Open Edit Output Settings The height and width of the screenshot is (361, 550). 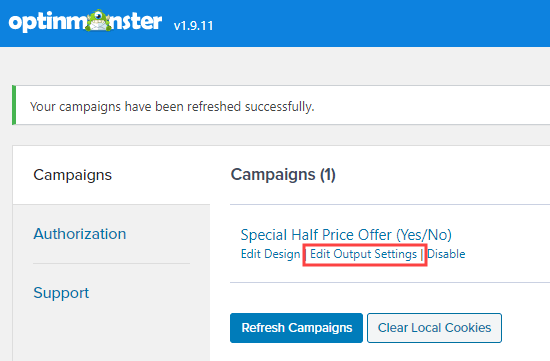click(x=363, y=254)
